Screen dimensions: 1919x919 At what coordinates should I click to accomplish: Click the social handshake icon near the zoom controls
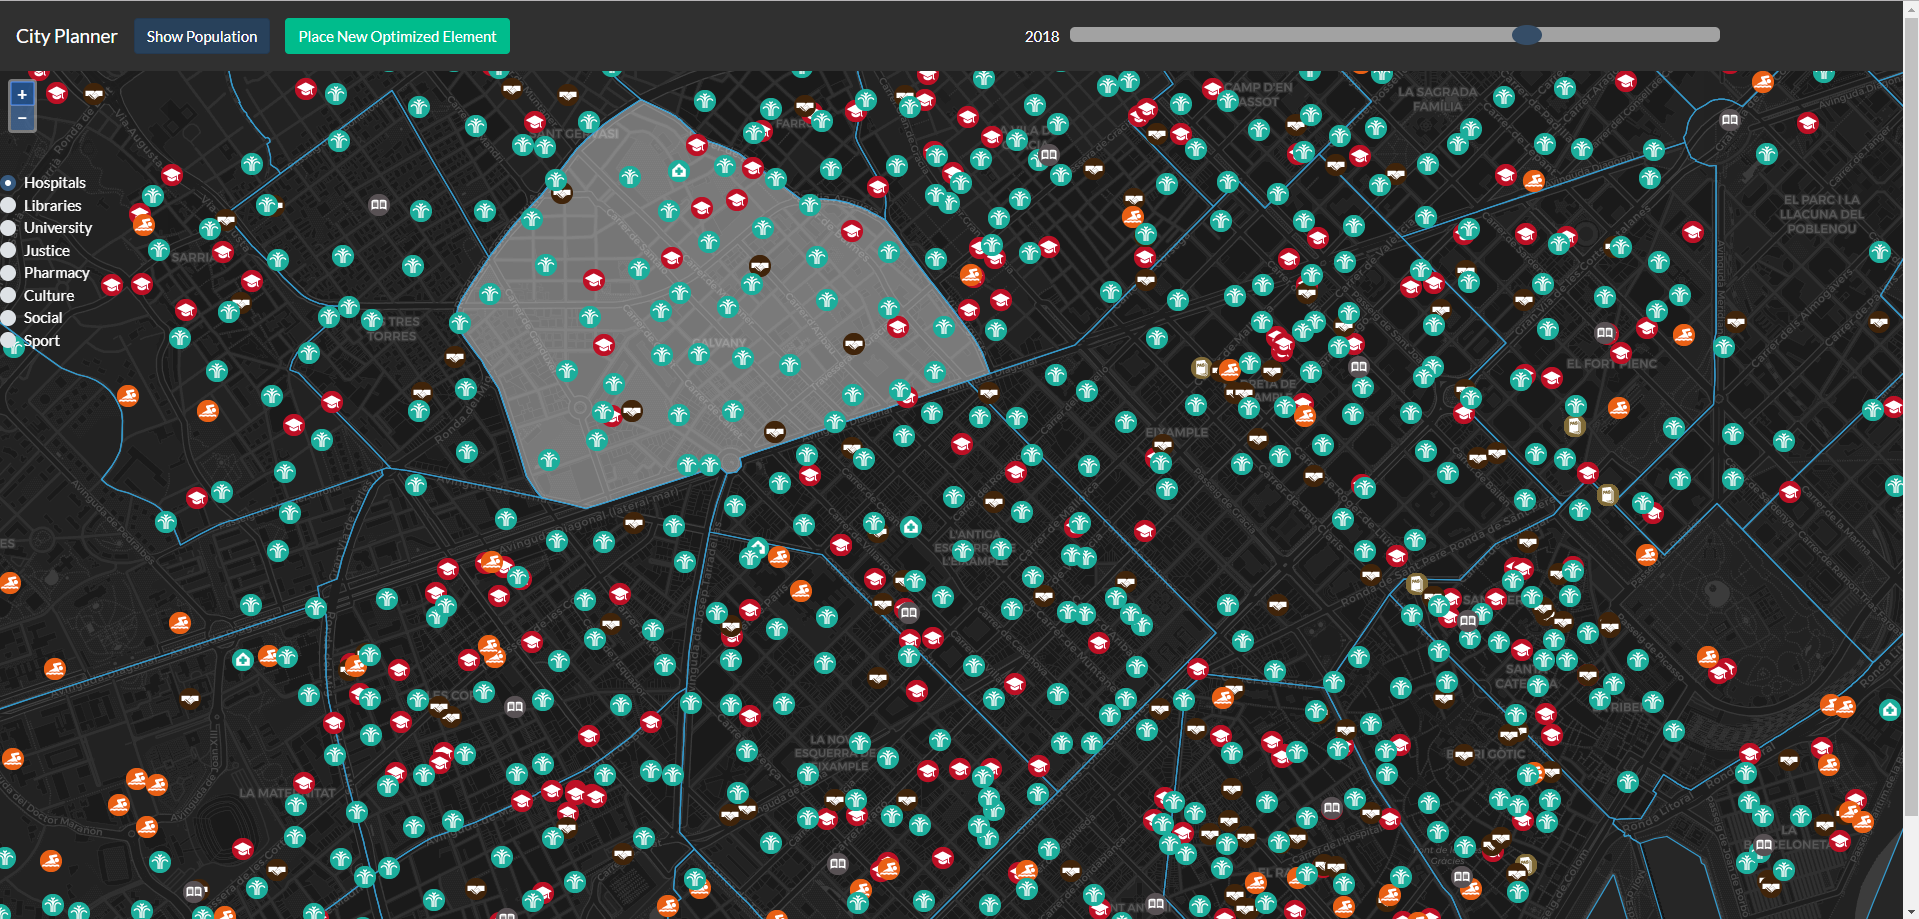[x=94, y=95]
